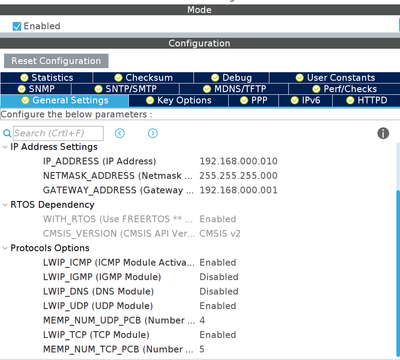Switch to the SNMP tab
The width and height of the screenshot is (400, 360).
click(36, 89)
